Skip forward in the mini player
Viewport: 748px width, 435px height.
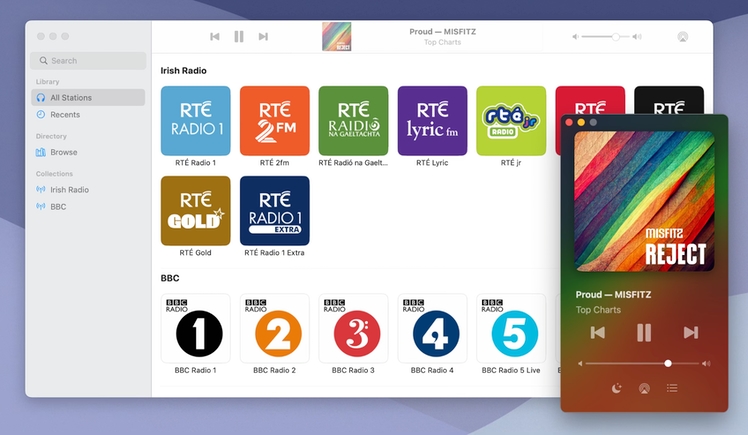coord(690,333)
